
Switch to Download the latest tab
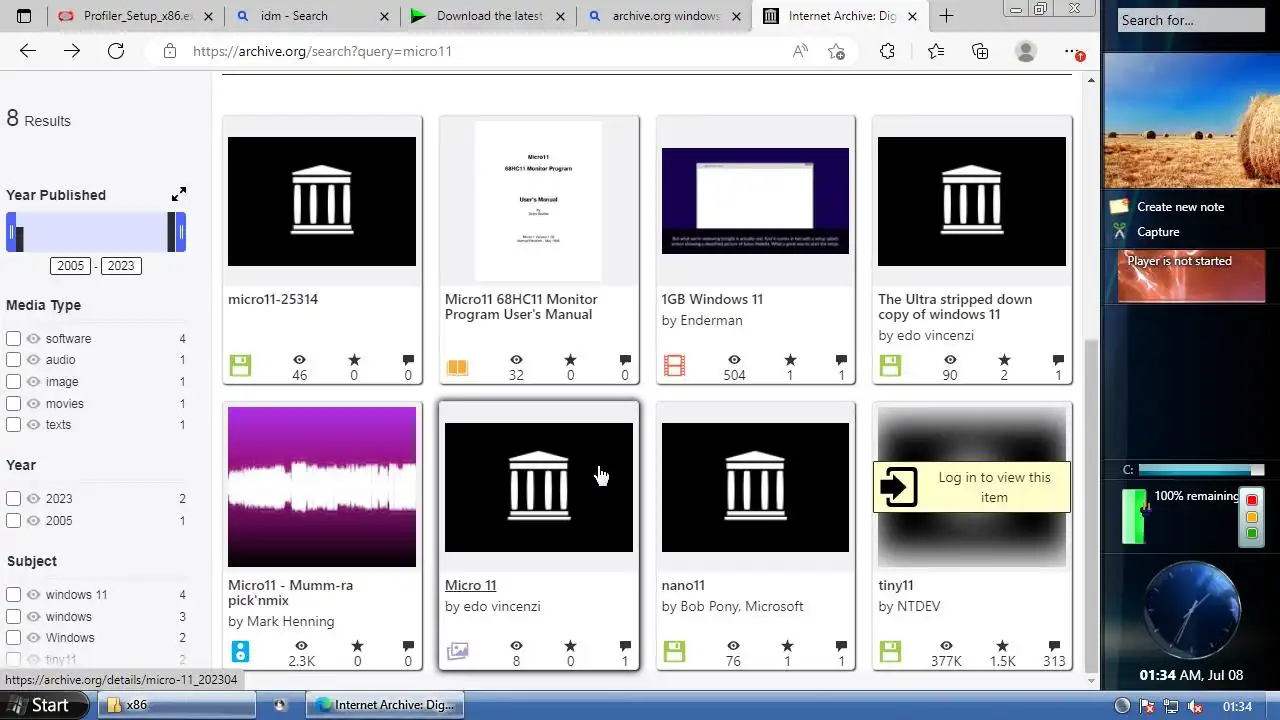pos(488,16)
